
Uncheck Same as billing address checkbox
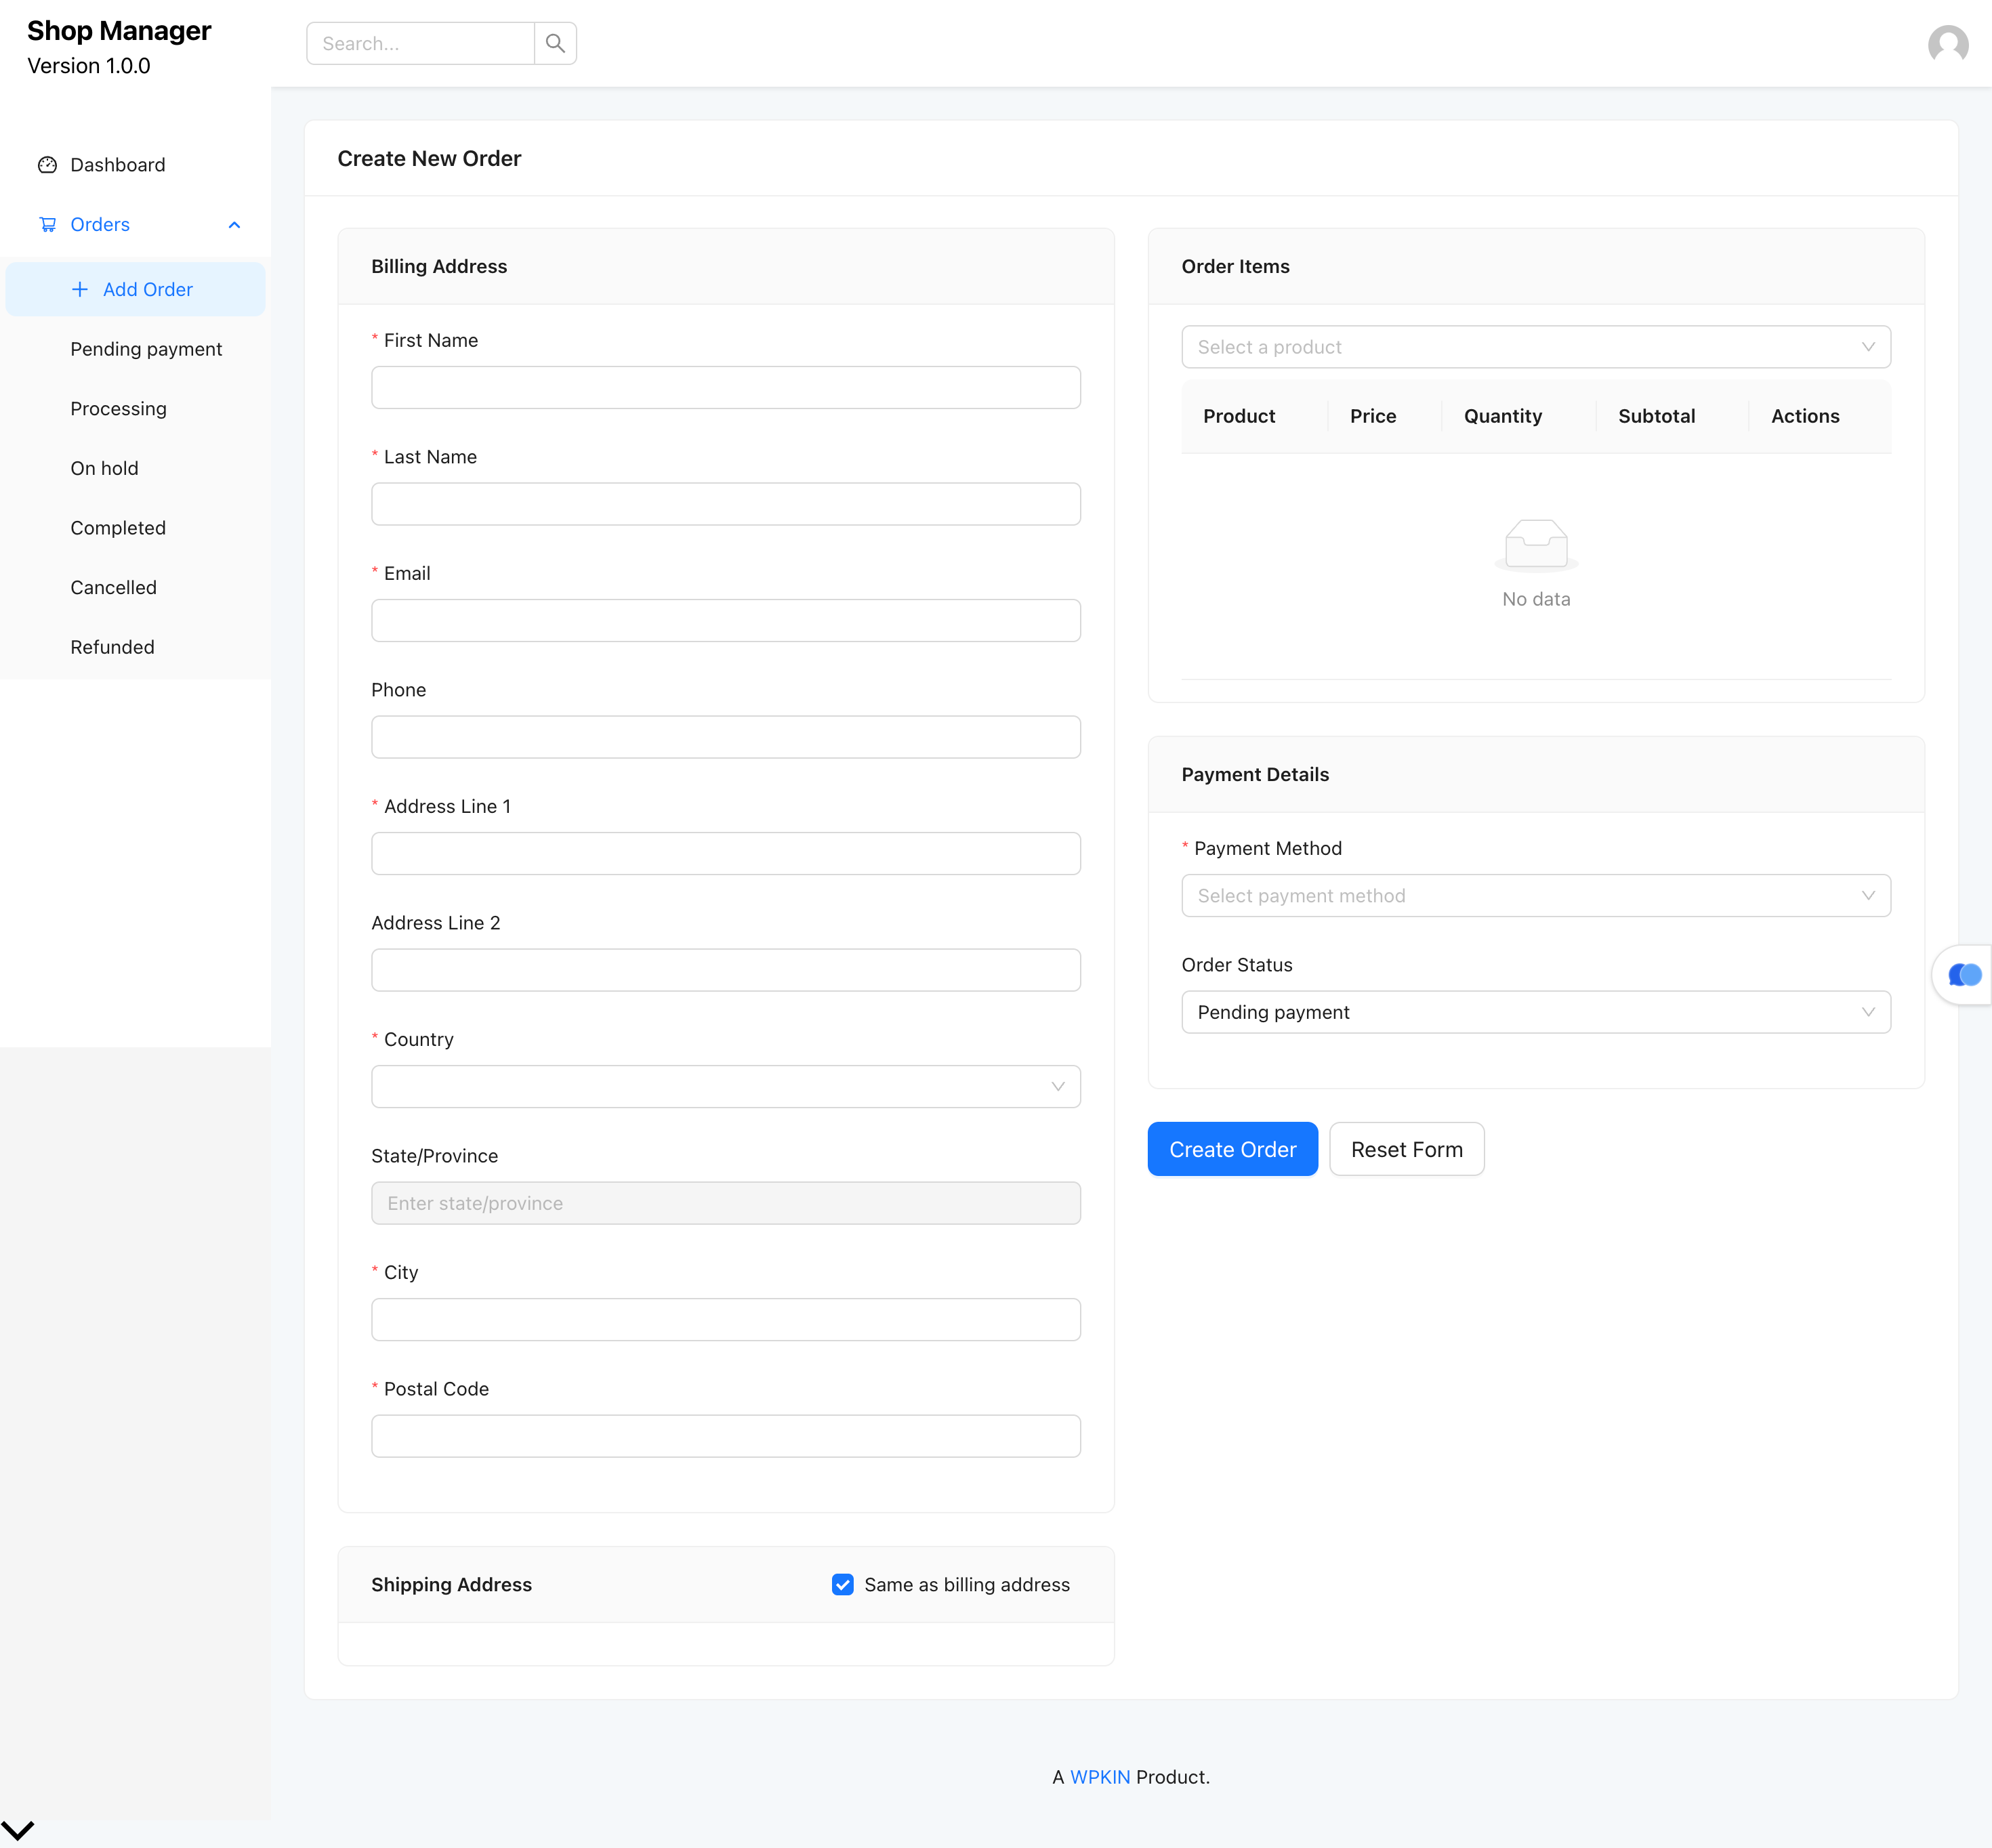(x=843, y=1584)
